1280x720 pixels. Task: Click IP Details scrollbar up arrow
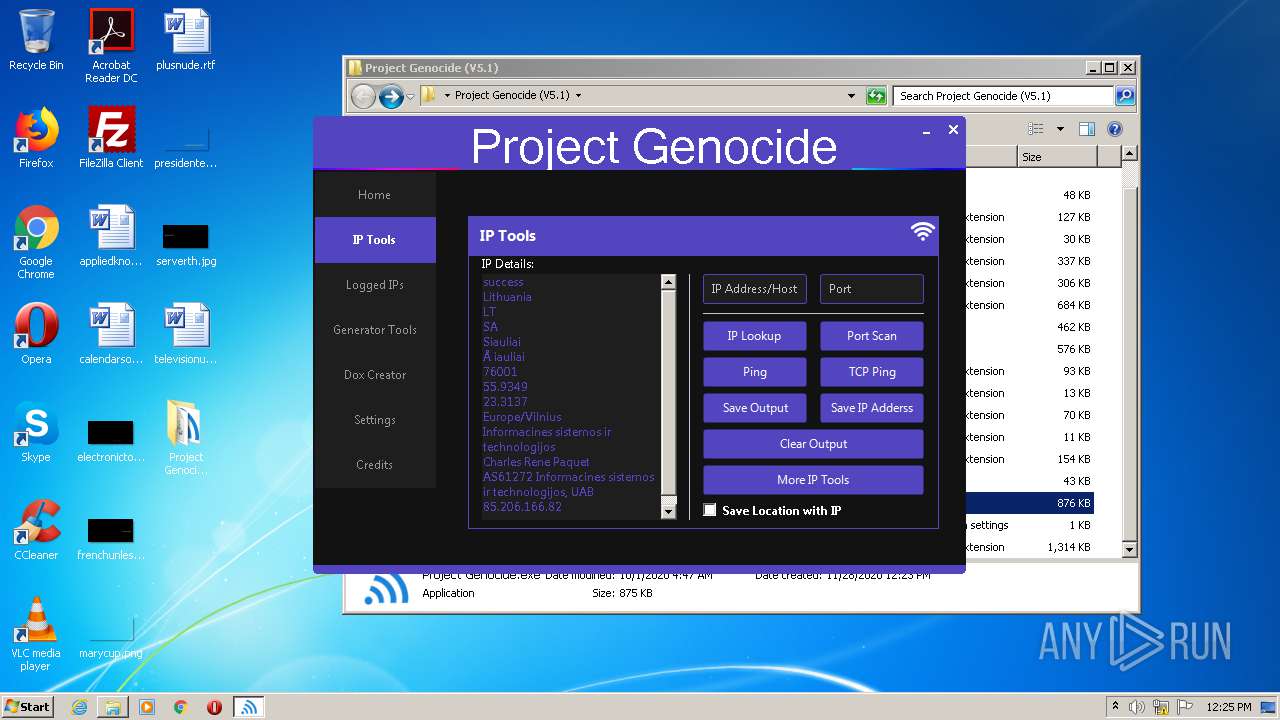669,282
